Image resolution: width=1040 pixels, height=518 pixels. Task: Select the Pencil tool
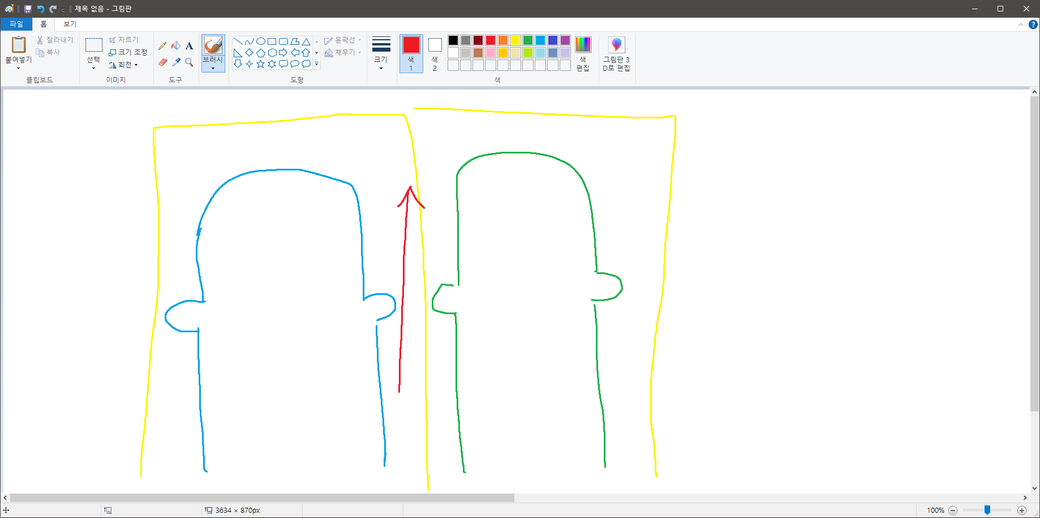(163, 46)
